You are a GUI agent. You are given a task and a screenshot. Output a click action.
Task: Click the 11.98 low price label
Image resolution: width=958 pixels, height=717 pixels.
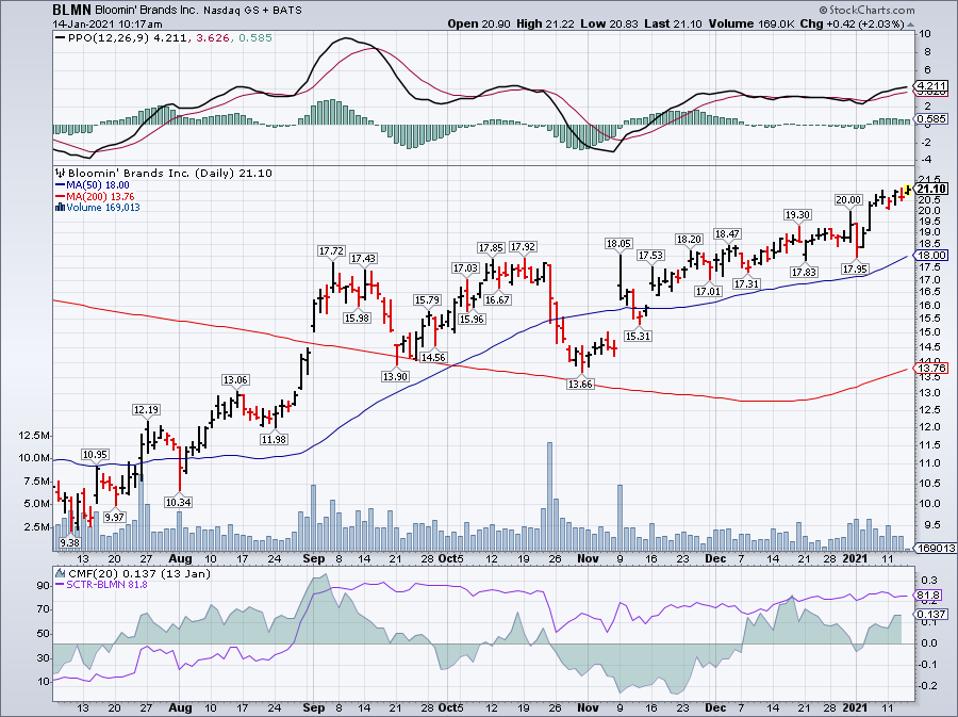pos(274,439)
